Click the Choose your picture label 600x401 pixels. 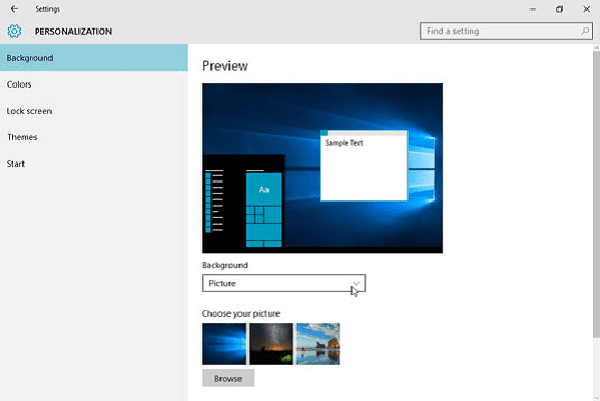pyautogui.click(x=241, y=313)
